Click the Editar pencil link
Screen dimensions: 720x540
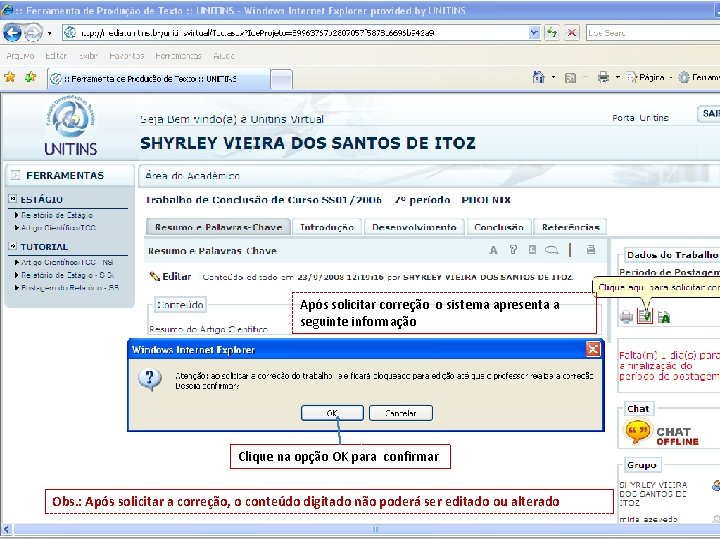pos(170,276)
